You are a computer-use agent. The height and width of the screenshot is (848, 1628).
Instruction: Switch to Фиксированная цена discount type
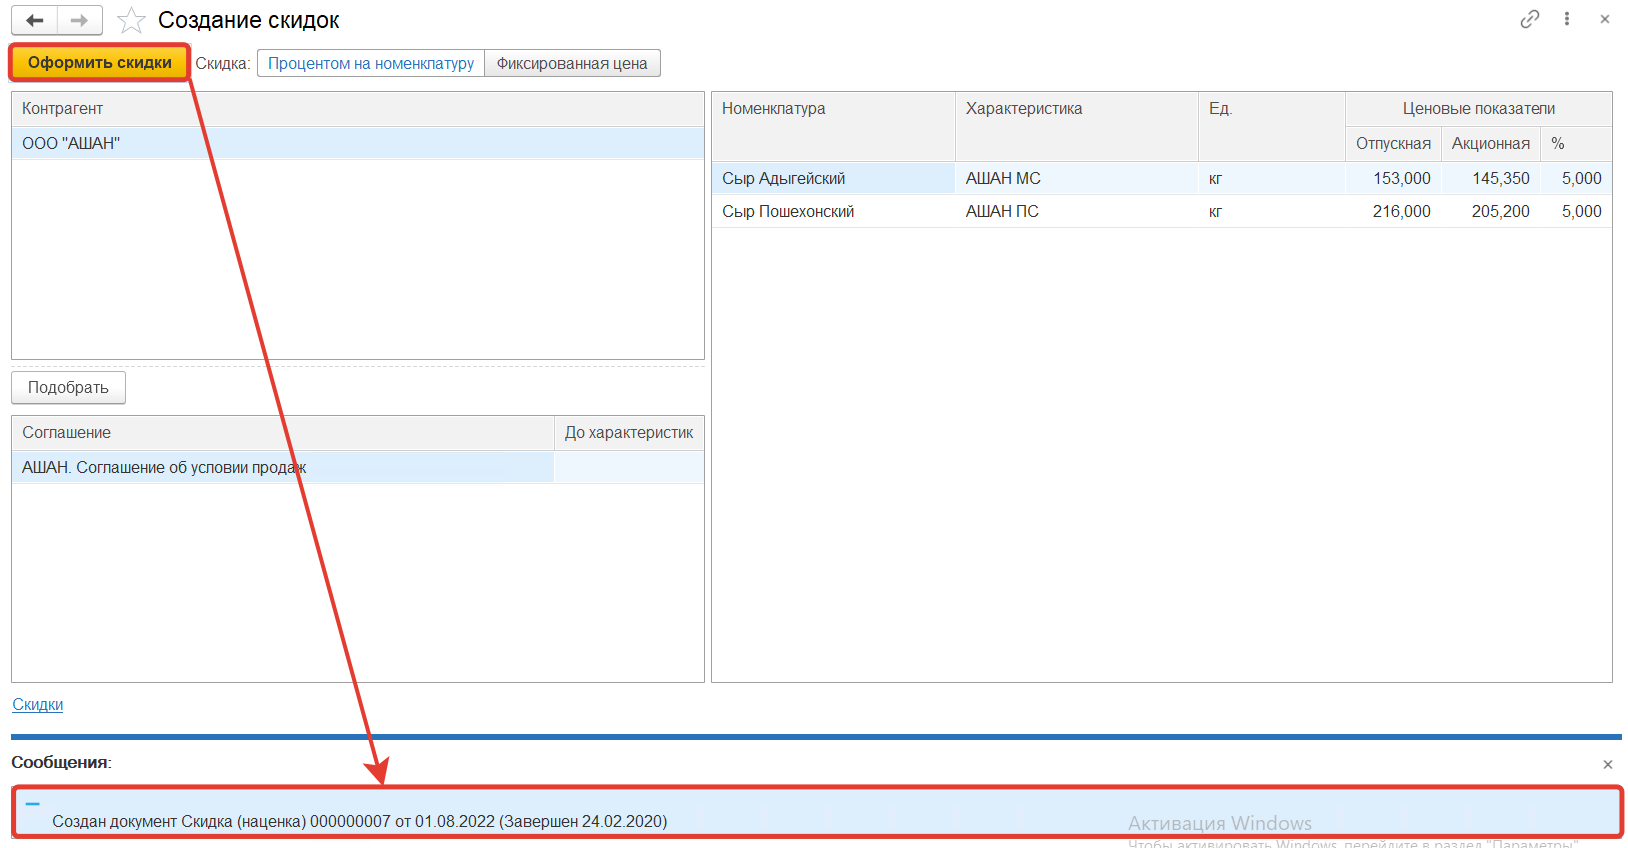tap(572, 63)
